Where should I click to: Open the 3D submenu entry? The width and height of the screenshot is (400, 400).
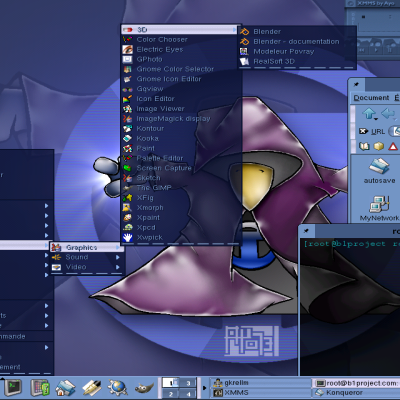[x=180, y=30]
